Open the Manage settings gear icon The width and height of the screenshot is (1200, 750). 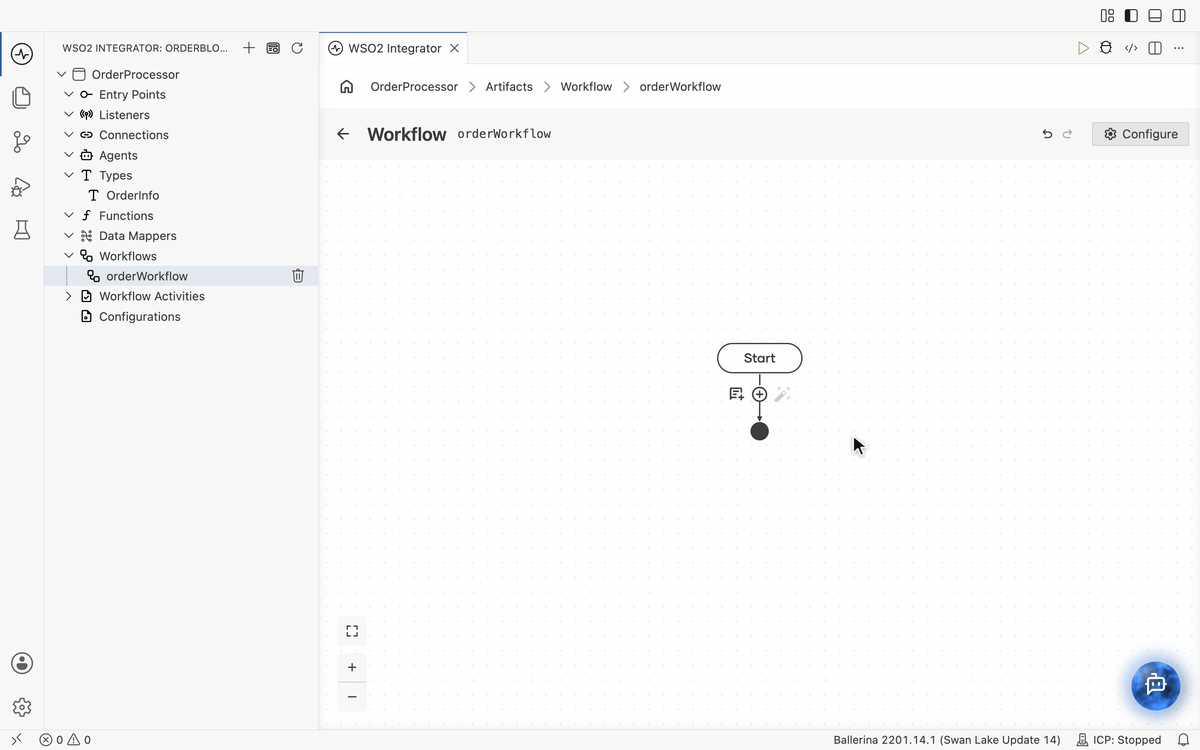tap(22, 707)
